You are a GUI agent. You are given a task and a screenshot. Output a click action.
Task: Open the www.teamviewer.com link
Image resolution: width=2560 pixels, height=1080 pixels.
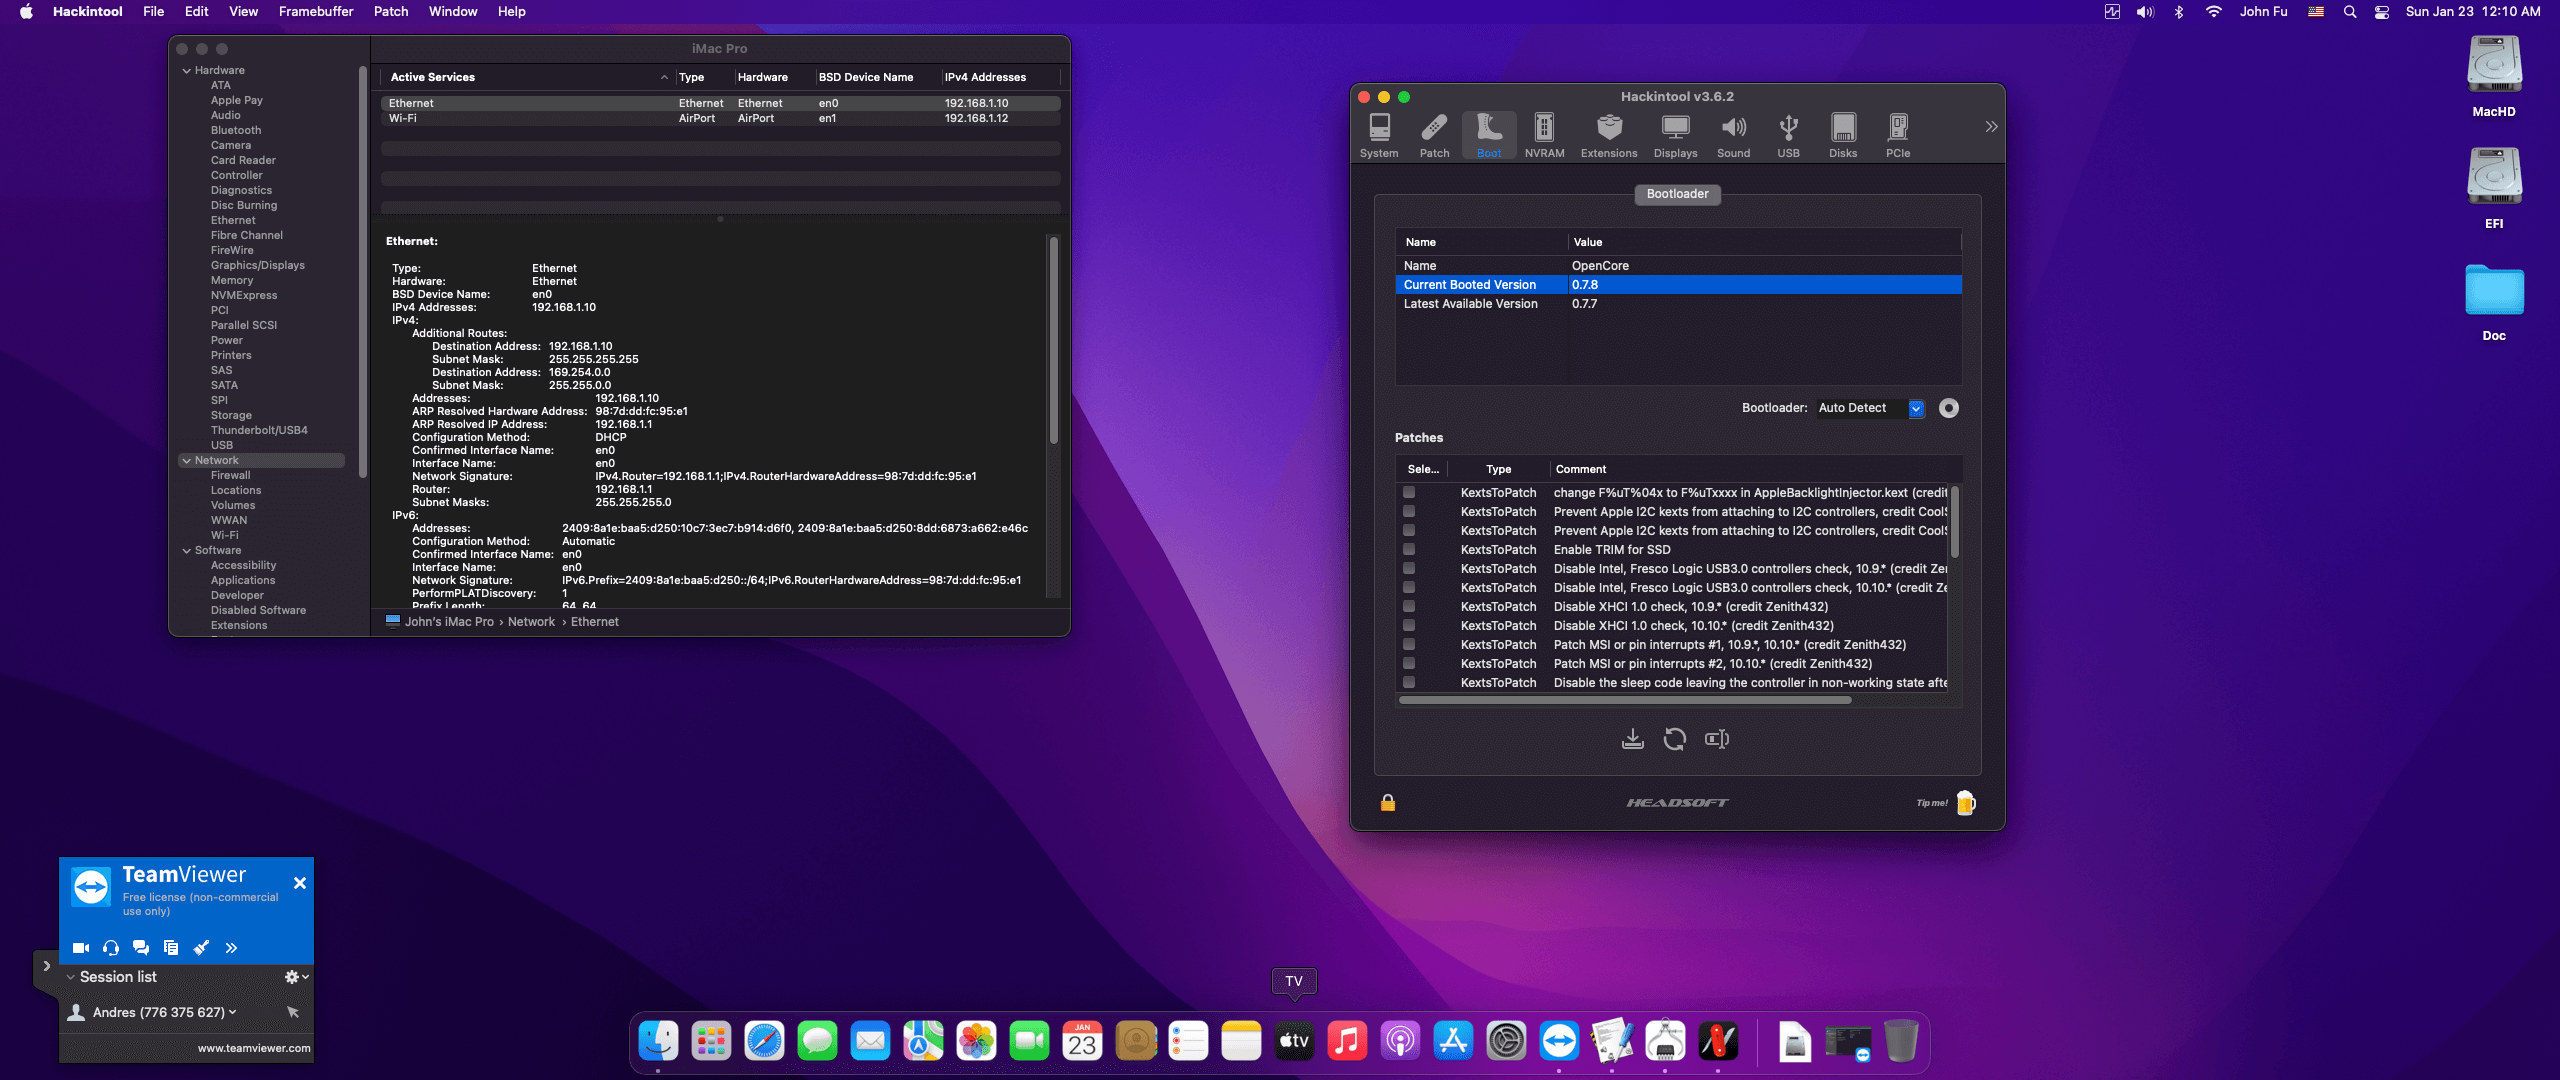[254, 1048]
